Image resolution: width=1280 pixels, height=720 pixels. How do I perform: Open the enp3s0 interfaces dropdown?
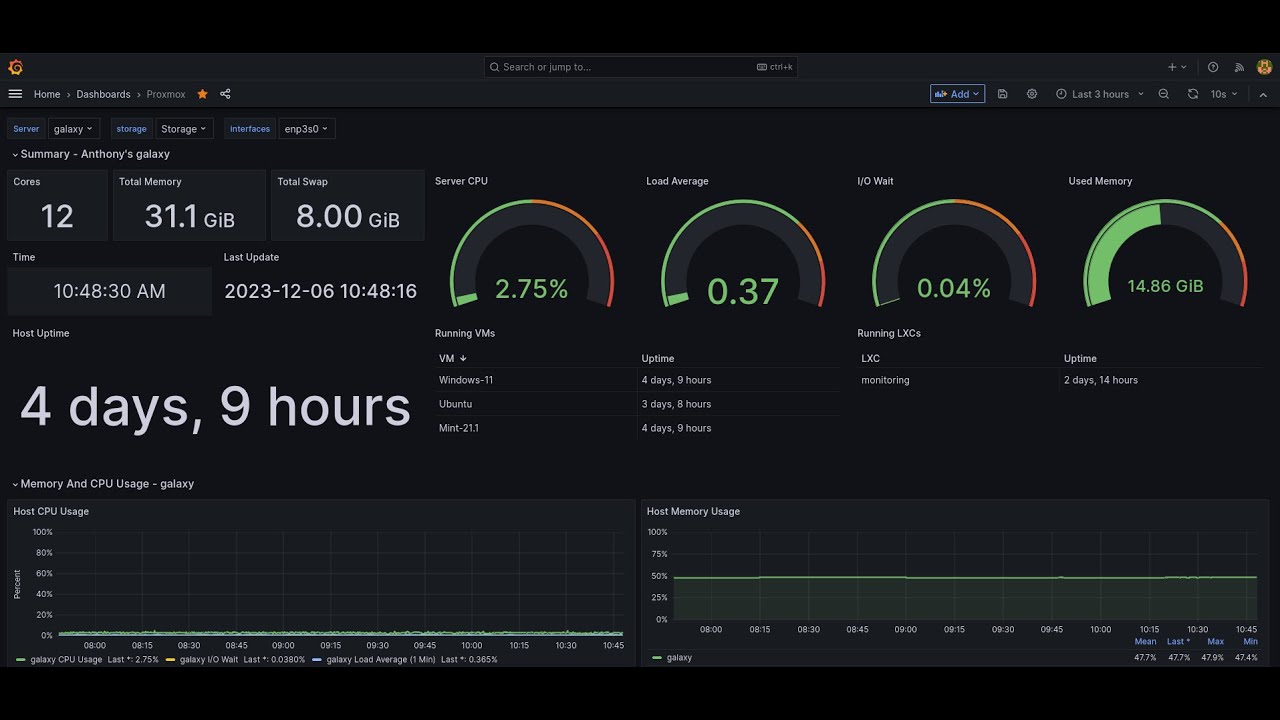[x=306, y=129]
